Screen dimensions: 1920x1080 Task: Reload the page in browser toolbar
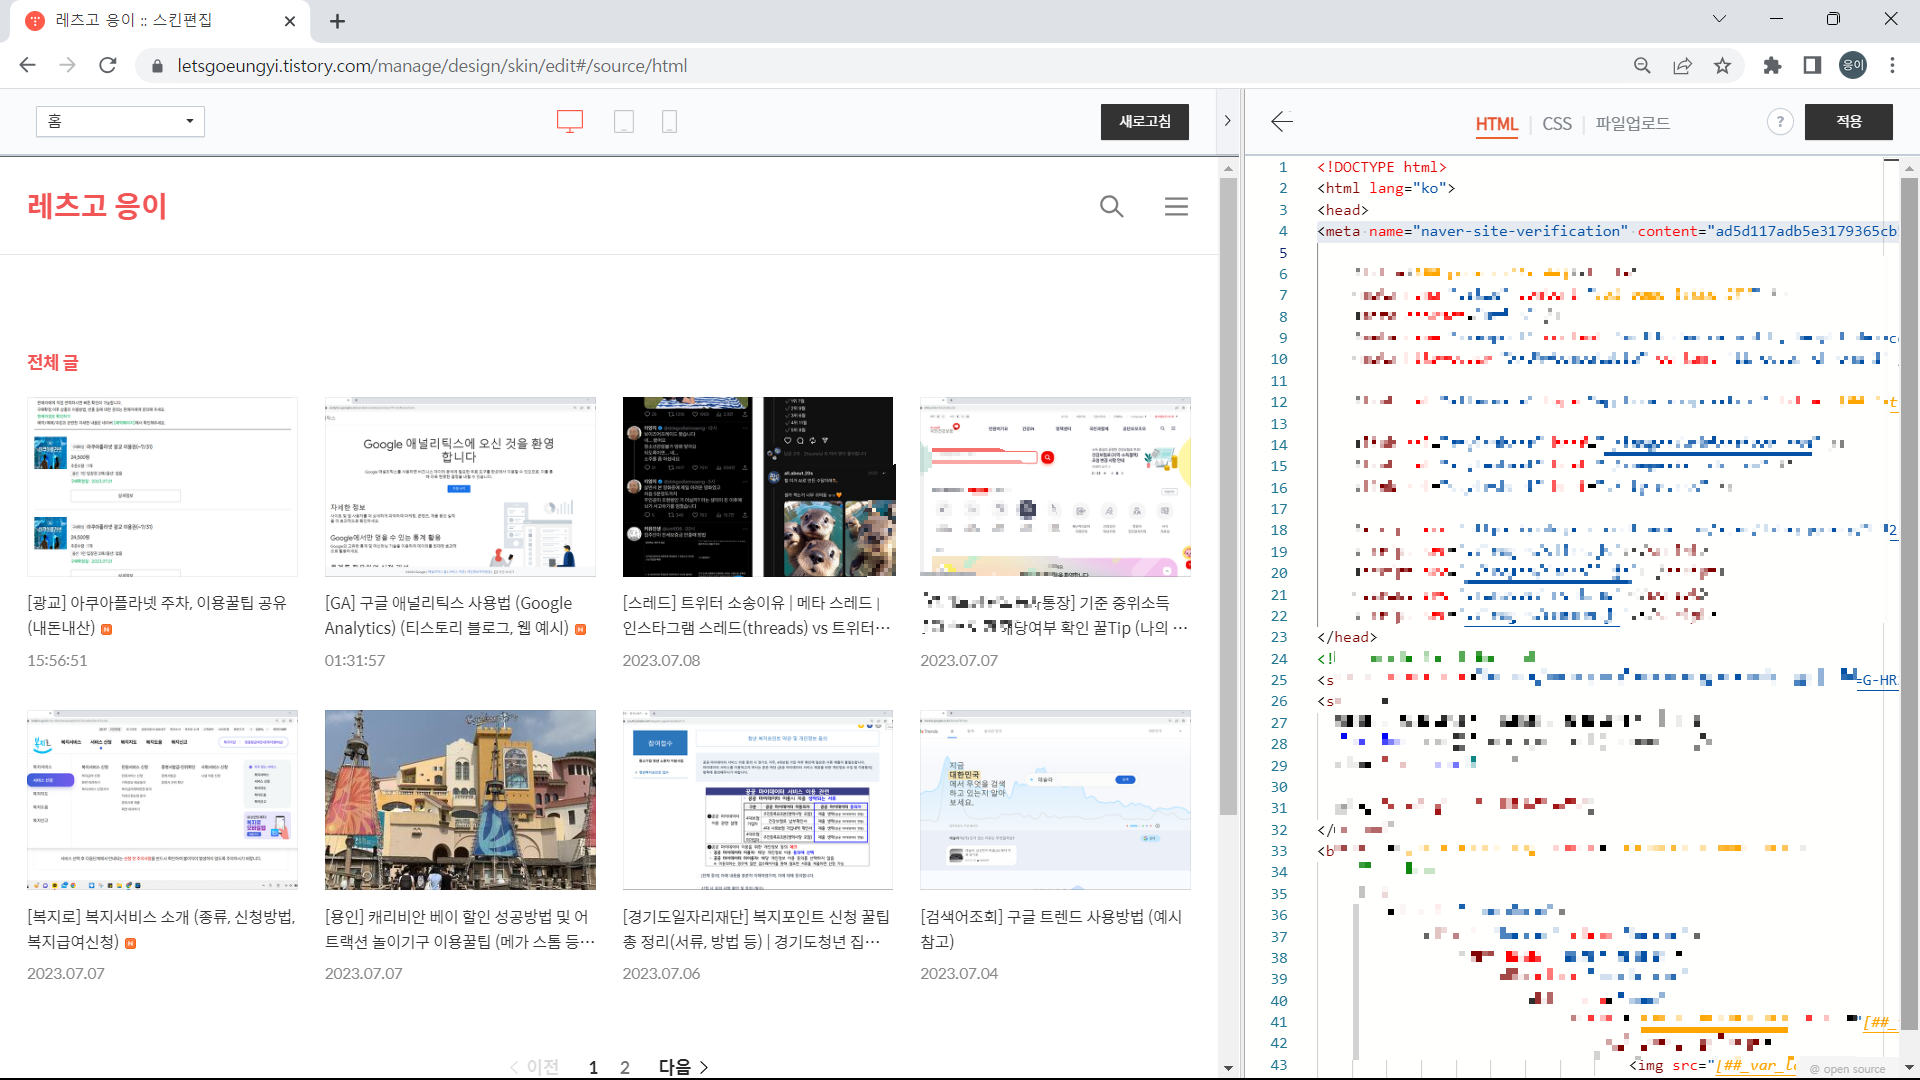(108, 66)
